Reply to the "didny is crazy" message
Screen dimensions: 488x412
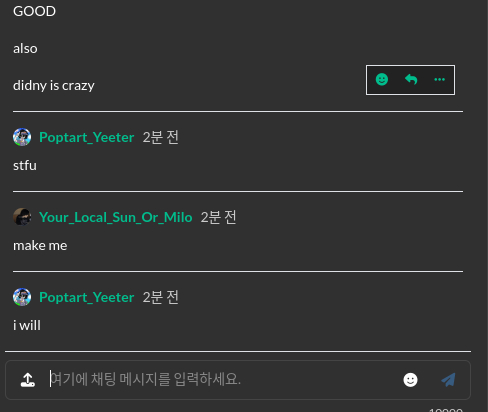(x=411, y=80)
